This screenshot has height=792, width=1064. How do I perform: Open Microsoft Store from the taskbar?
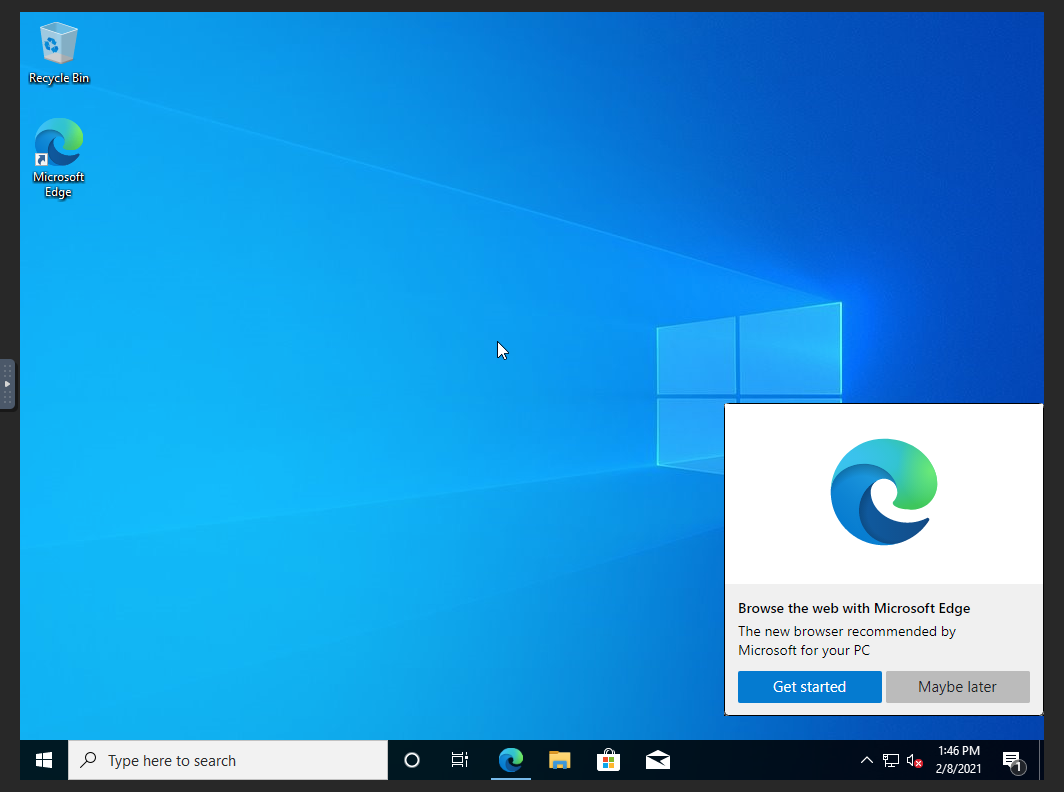[x=608, y=760]
